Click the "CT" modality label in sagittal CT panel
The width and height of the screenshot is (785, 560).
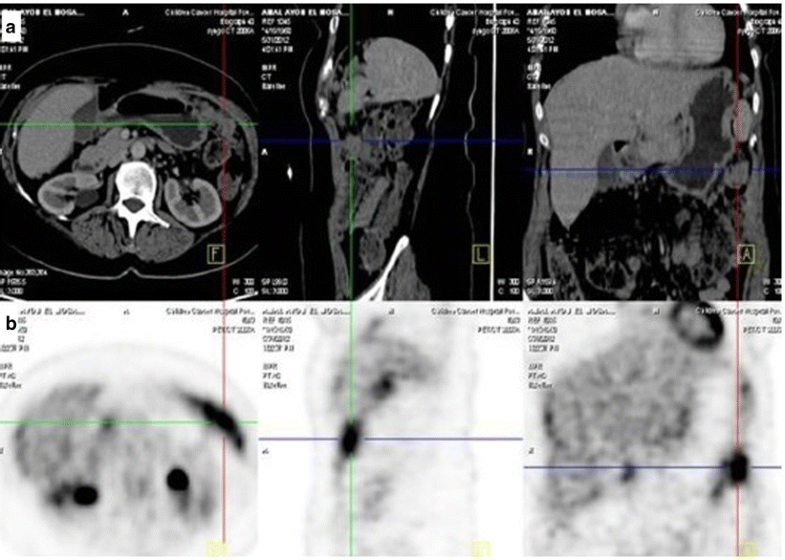coord(266,77)
